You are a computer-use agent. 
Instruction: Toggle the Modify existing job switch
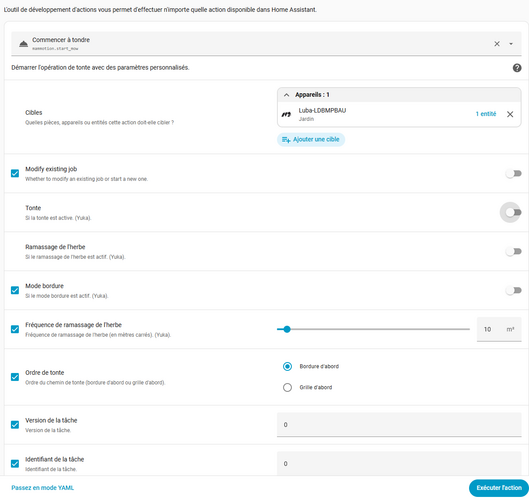click(513, 173)
